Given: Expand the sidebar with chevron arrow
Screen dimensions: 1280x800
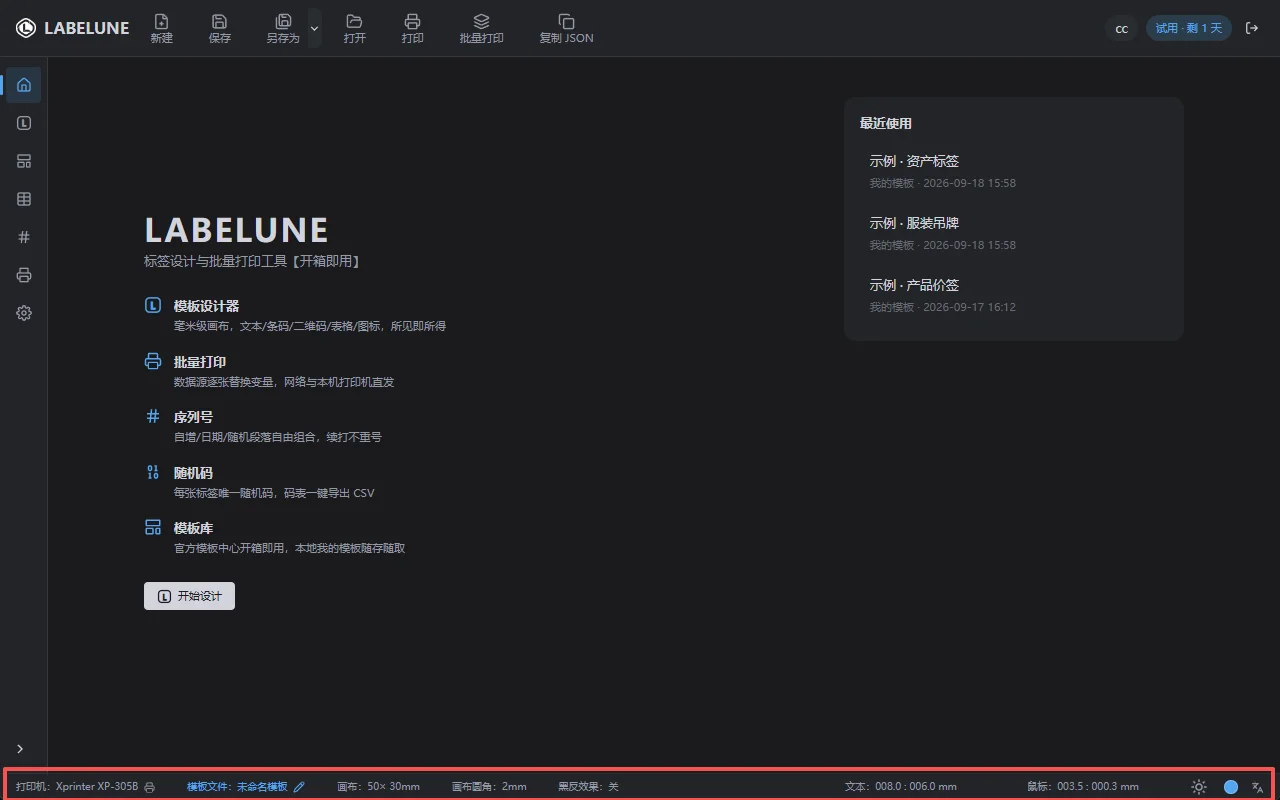Looking at the screenshot, I should pyautogui.click(x=20, y=749).
